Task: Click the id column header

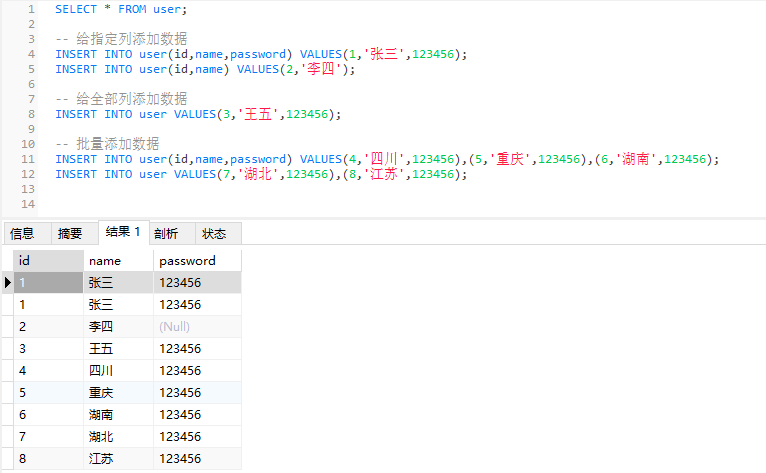Action: 48,260
